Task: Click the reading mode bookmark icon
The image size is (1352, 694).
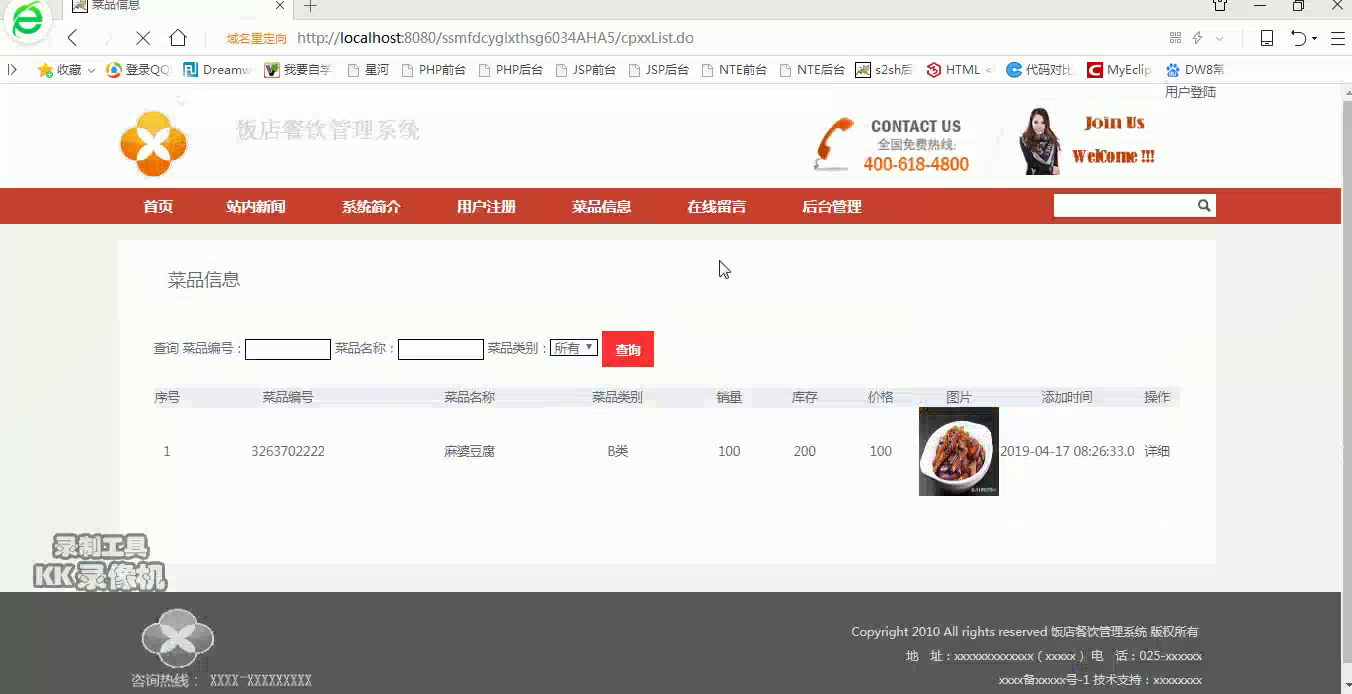Action: tap(1266, 38)
